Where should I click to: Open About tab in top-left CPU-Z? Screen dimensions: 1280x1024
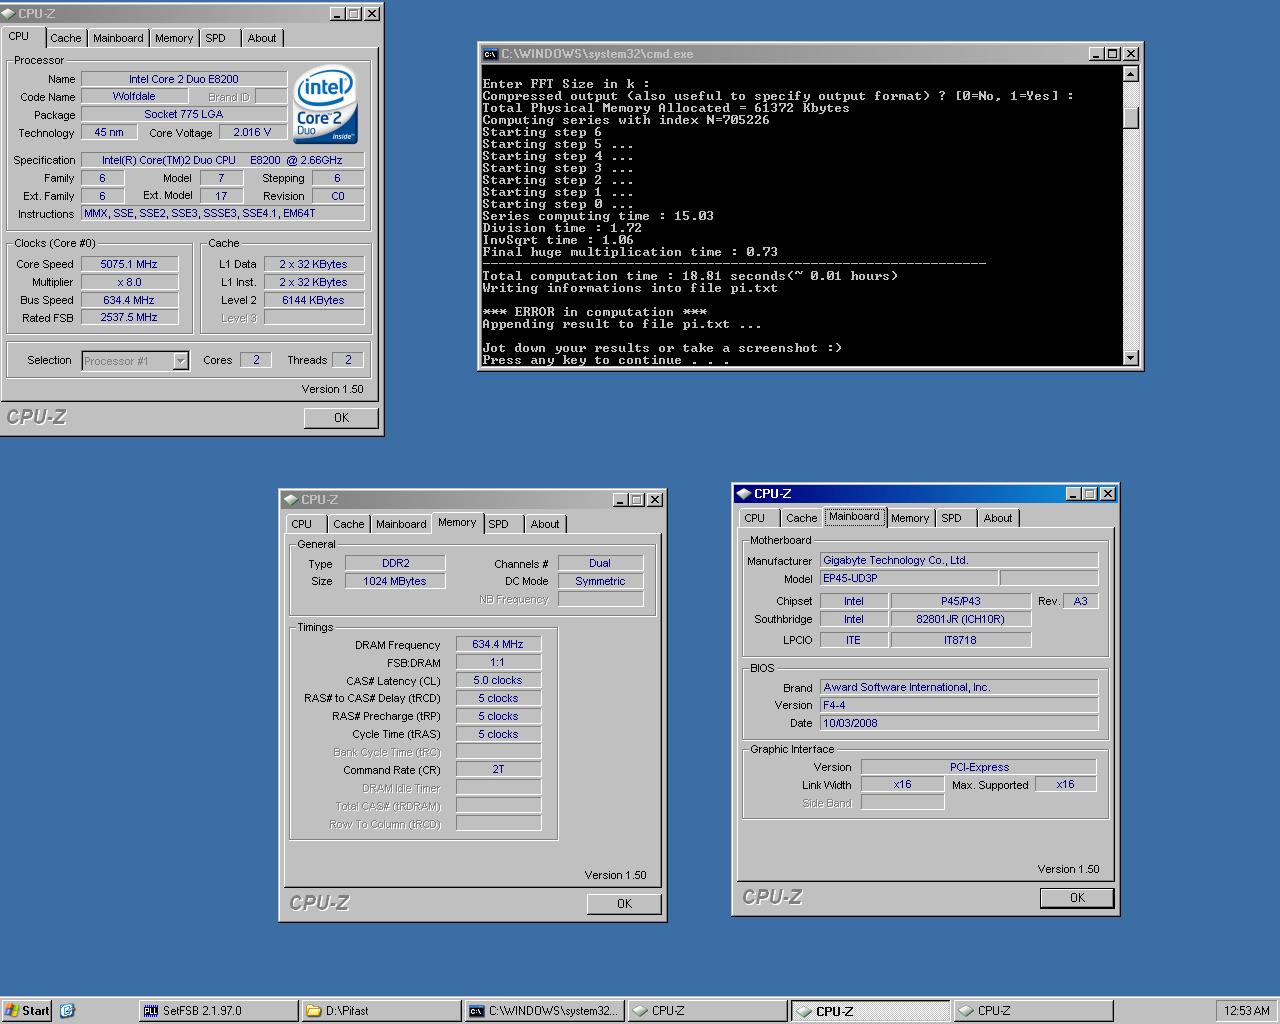262,38
